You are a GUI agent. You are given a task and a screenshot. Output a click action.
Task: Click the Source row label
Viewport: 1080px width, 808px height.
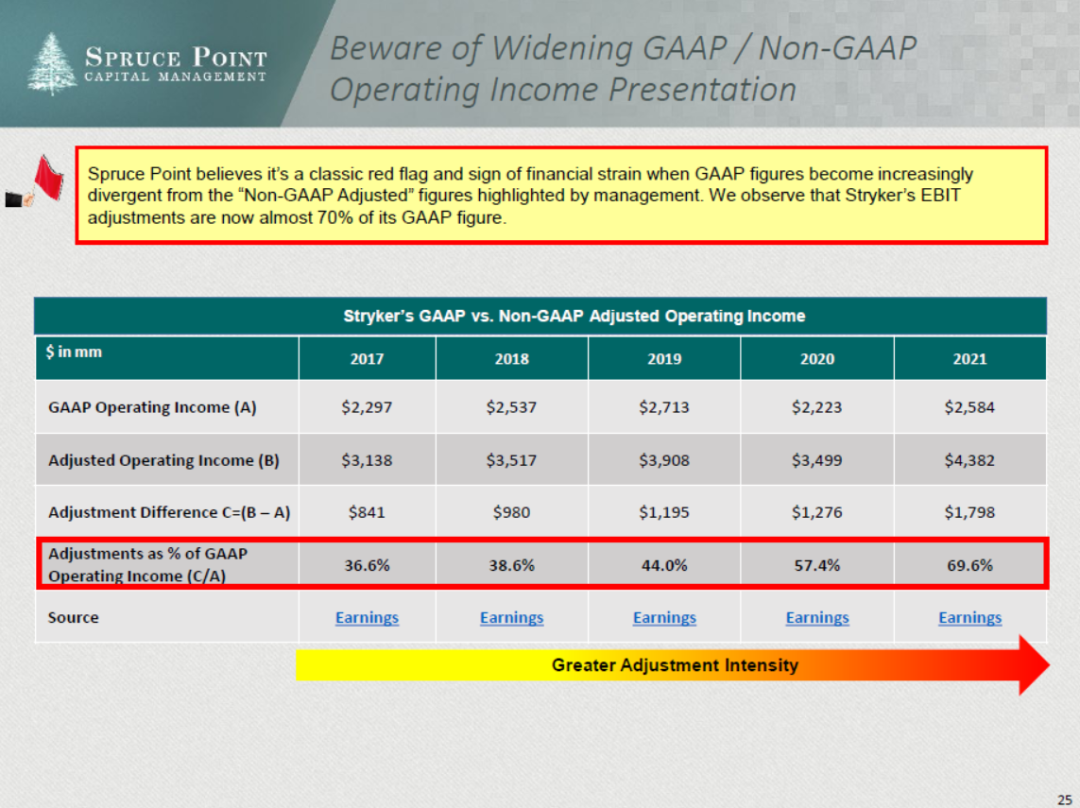pos(73,617)
